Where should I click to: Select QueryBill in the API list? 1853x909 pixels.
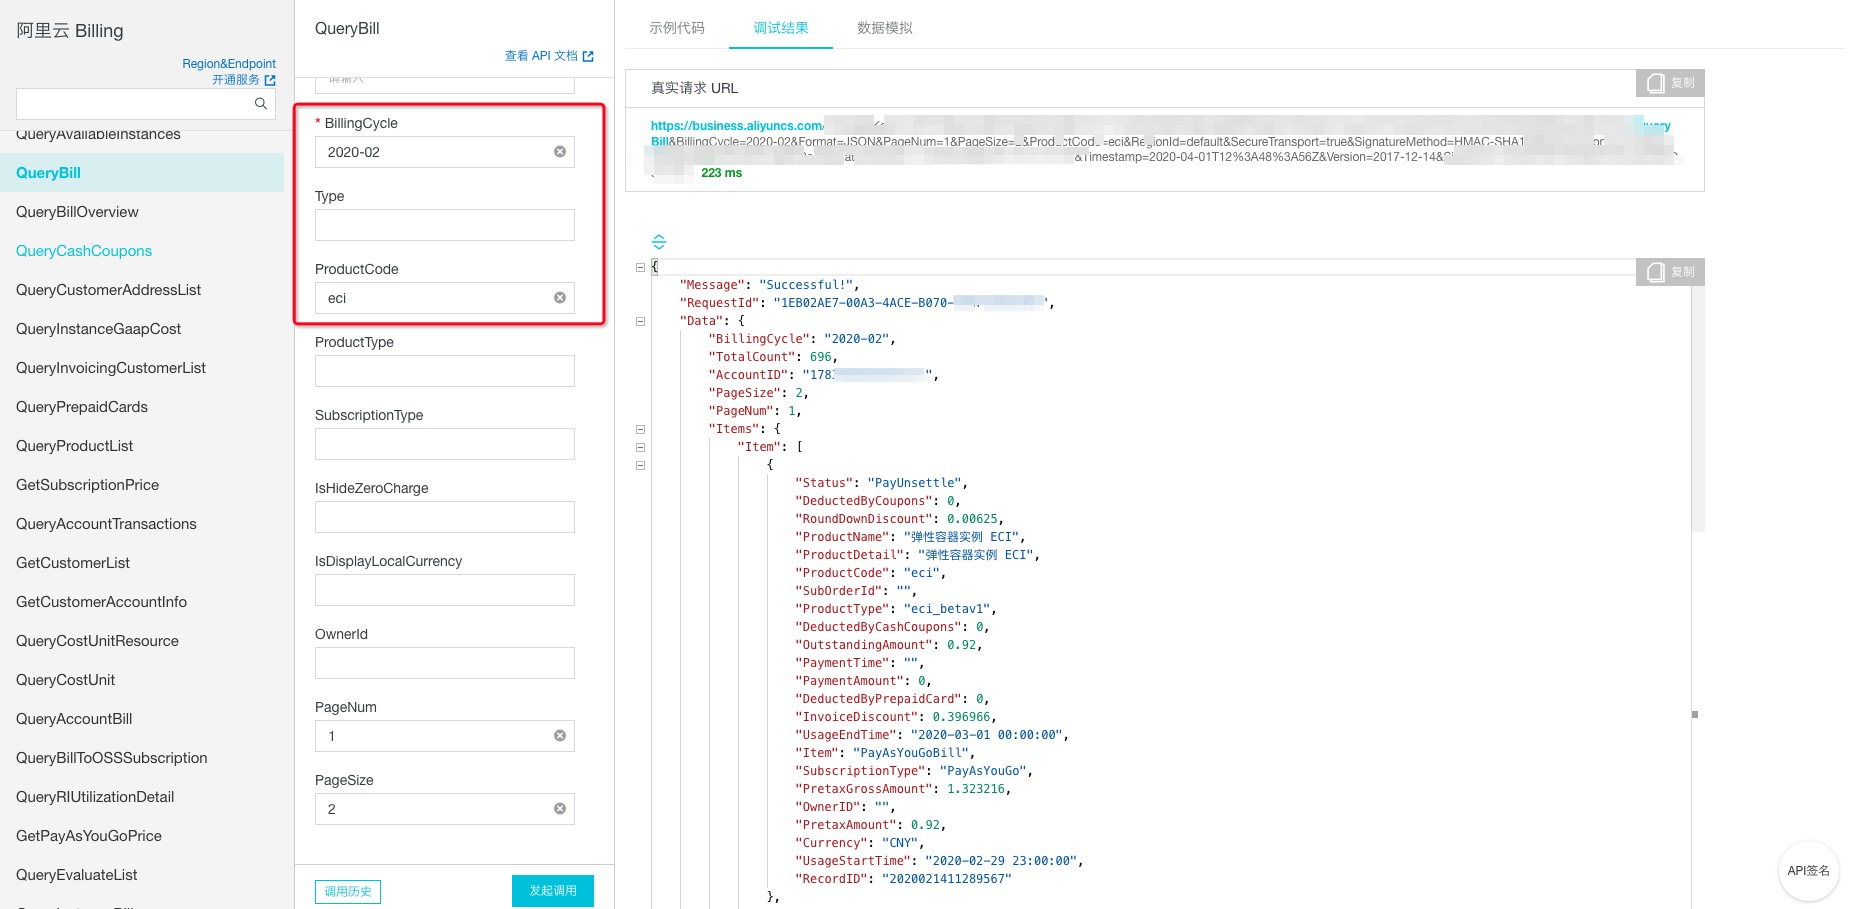142,173
